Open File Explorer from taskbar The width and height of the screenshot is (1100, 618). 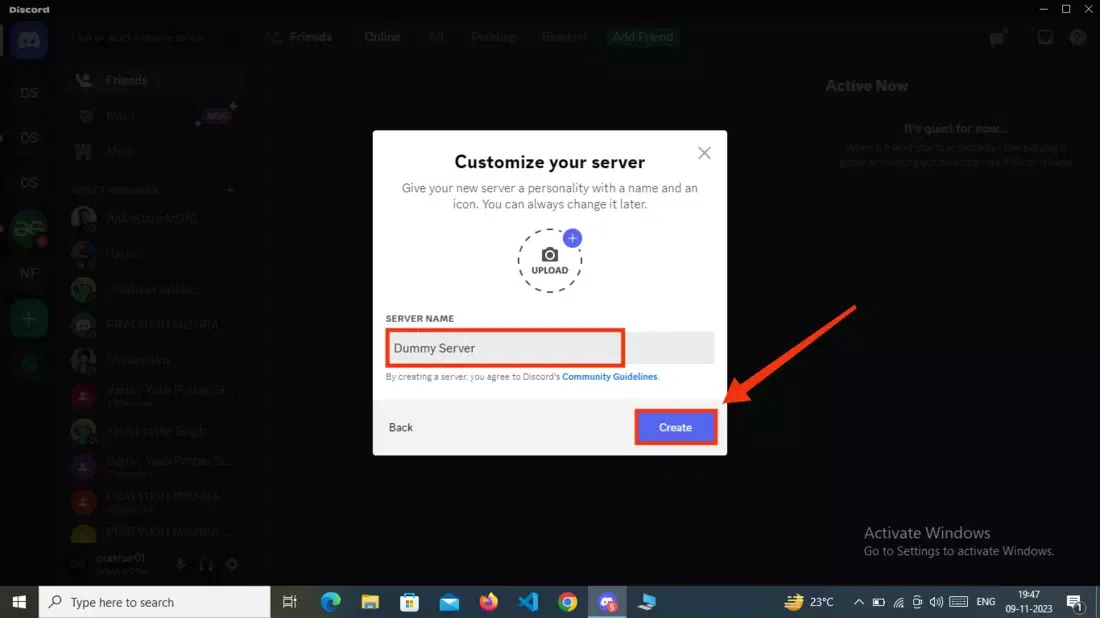click(370, 602)
